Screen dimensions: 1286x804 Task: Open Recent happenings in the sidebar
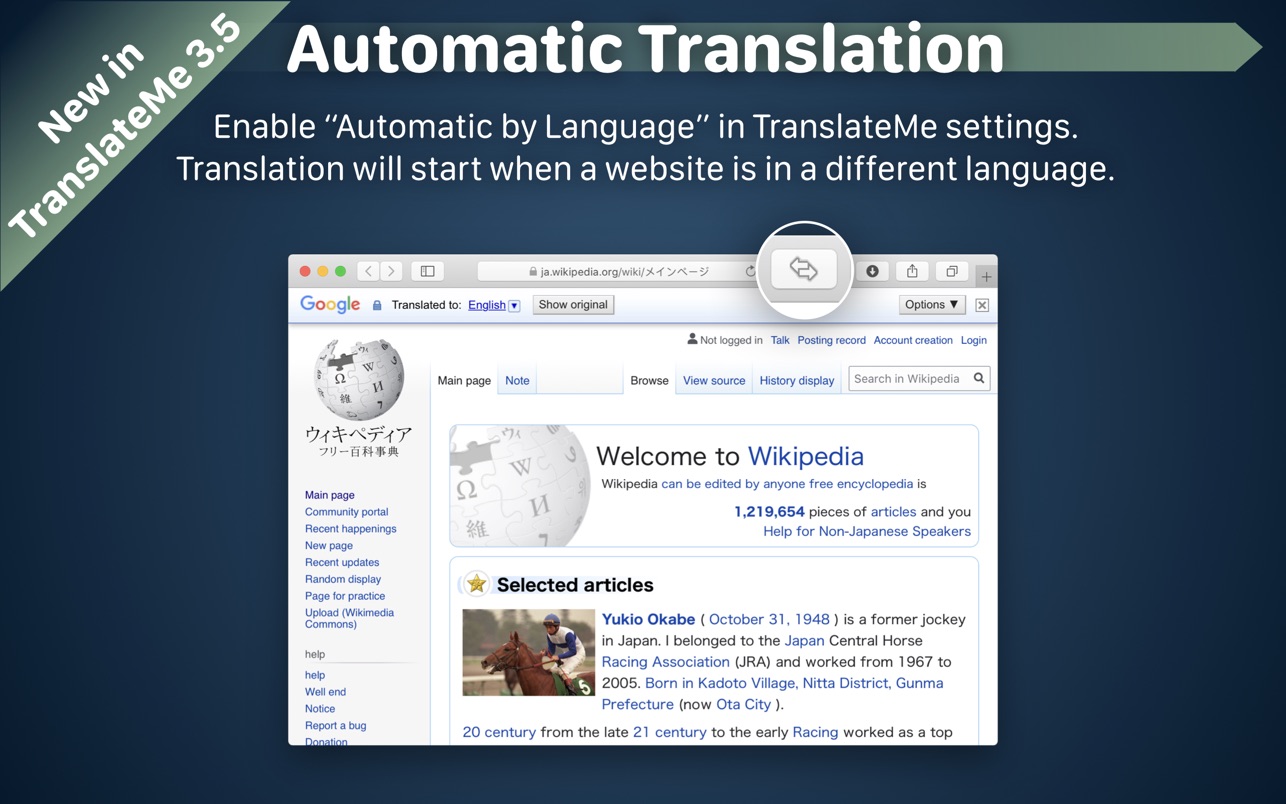351,529
